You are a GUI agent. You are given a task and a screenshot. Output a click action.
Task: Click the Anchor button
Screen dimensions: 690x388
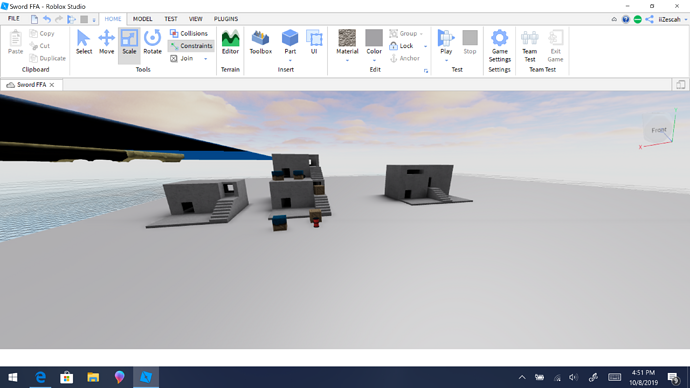click(x=405, y=58)
